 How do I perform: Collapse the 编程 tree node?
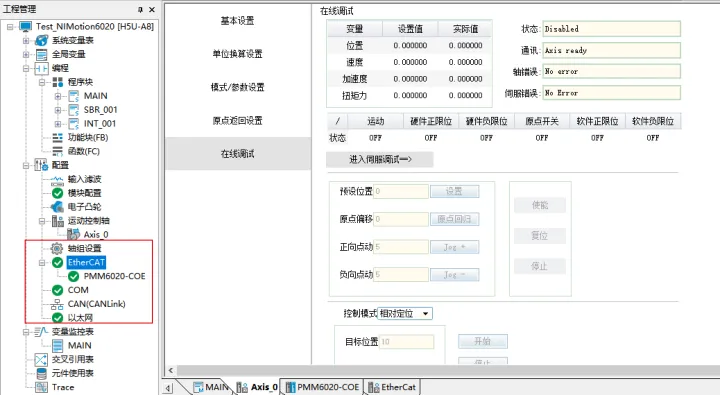coord(26,69)
